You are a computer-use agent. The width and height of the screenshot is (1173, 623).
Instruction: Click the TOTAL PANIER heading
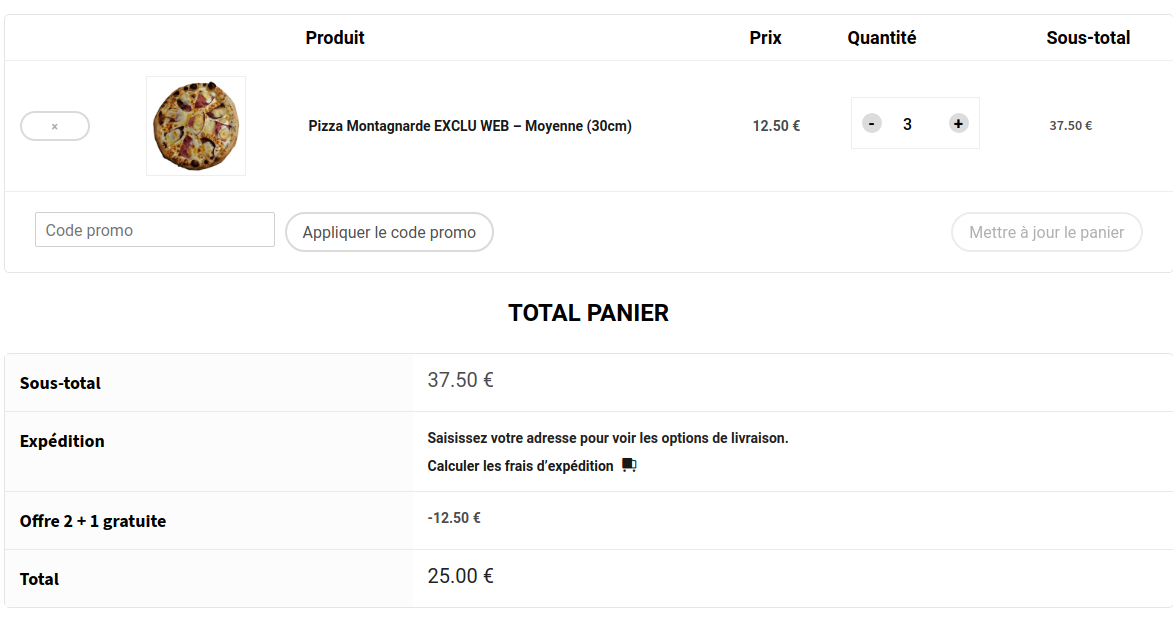point(589,313)
